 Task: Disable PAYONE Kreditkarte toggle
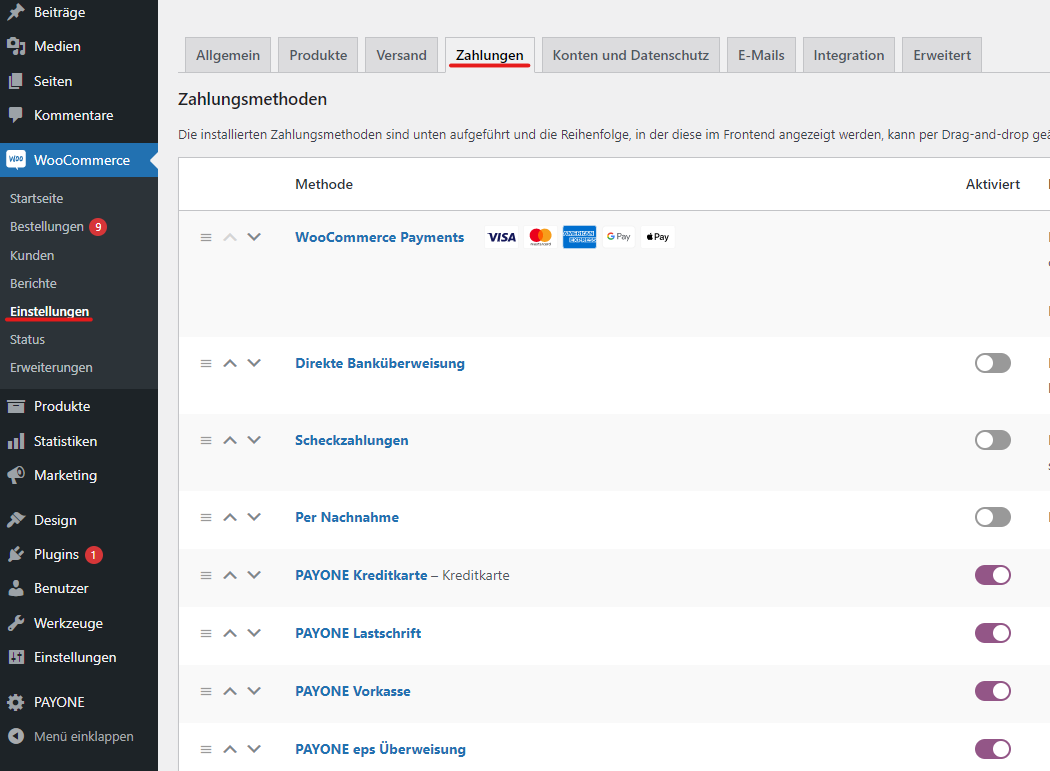pos(992,575)
